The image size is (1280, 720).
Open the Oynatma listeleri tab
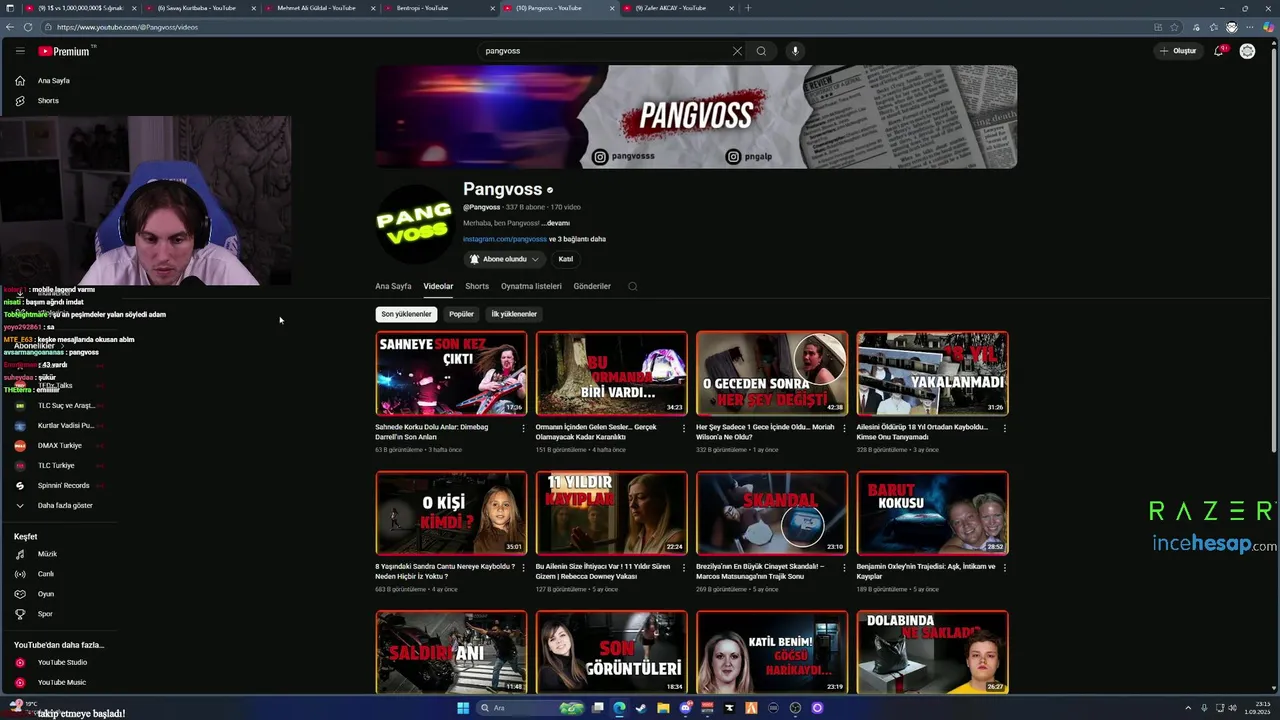click(531, 286)
